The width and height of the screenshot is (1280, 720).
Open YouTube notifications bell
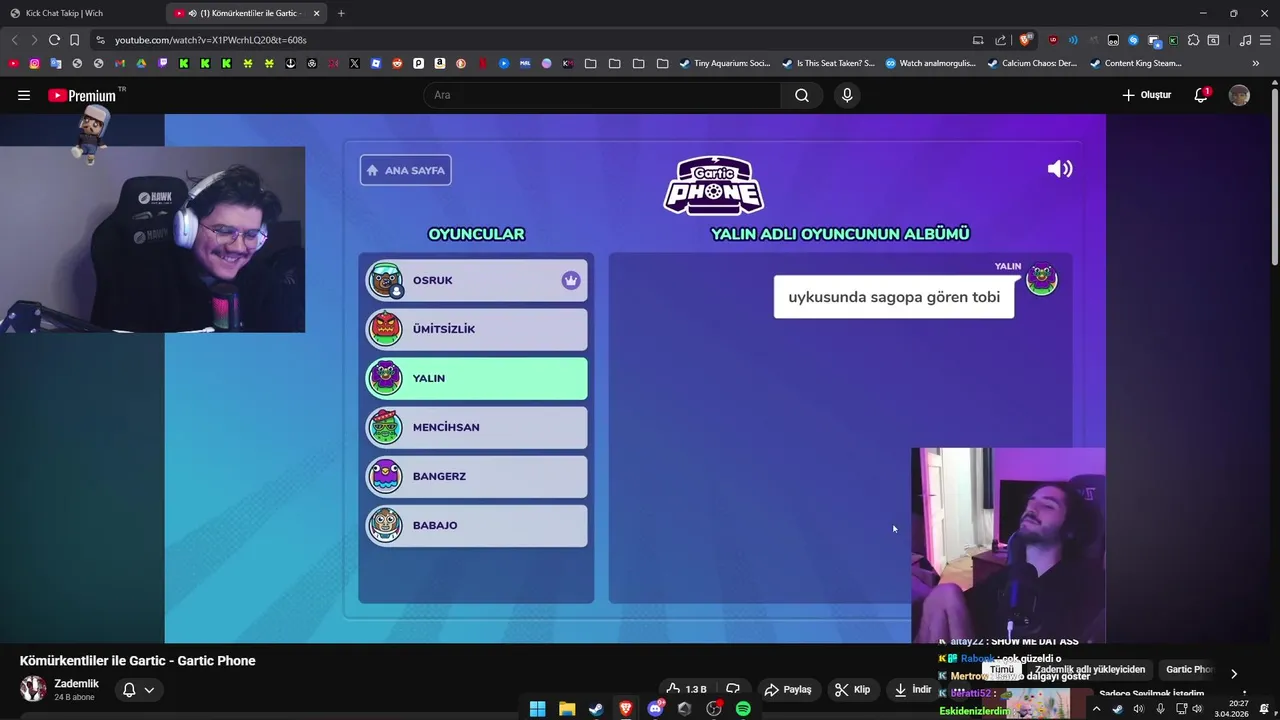[x=1201, y=95]
